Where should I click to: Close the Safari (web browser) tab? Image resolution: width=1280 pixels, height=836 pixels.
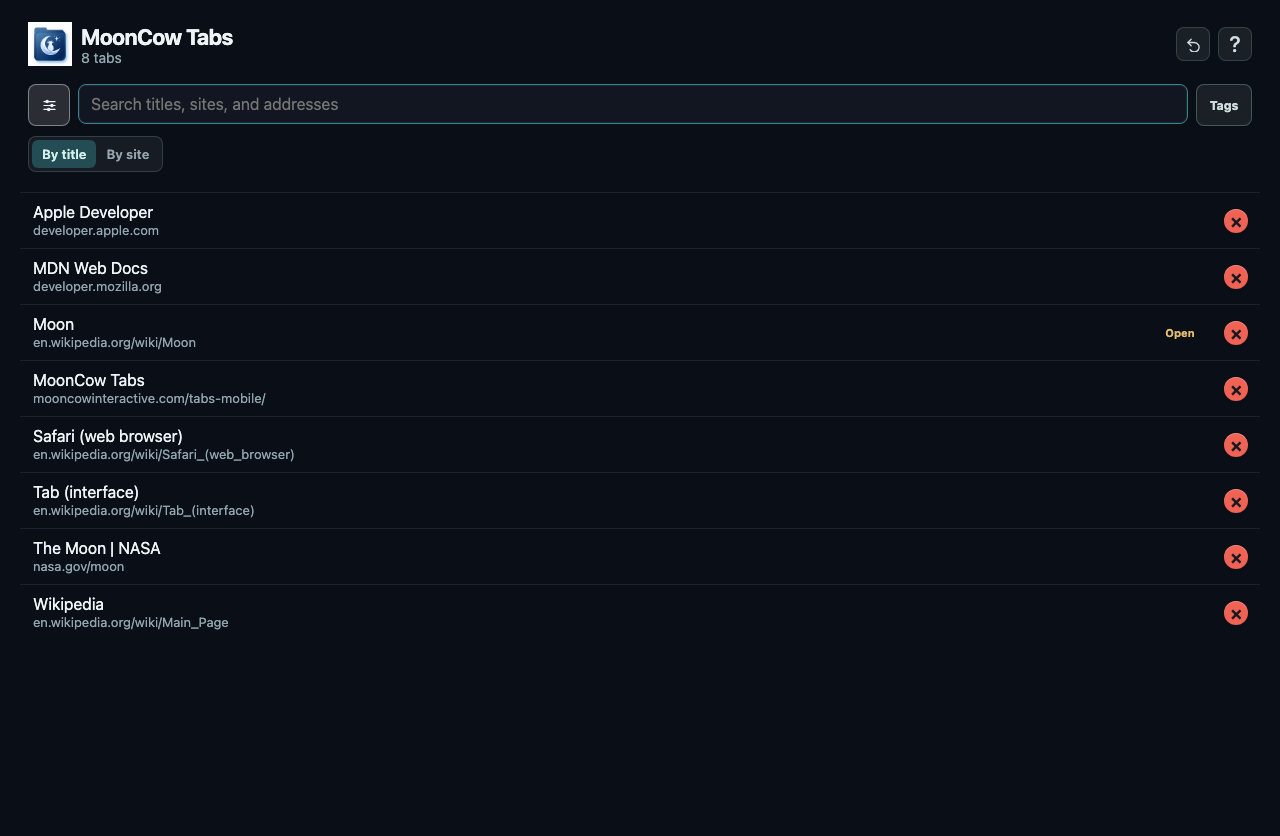click(1236, 445)
